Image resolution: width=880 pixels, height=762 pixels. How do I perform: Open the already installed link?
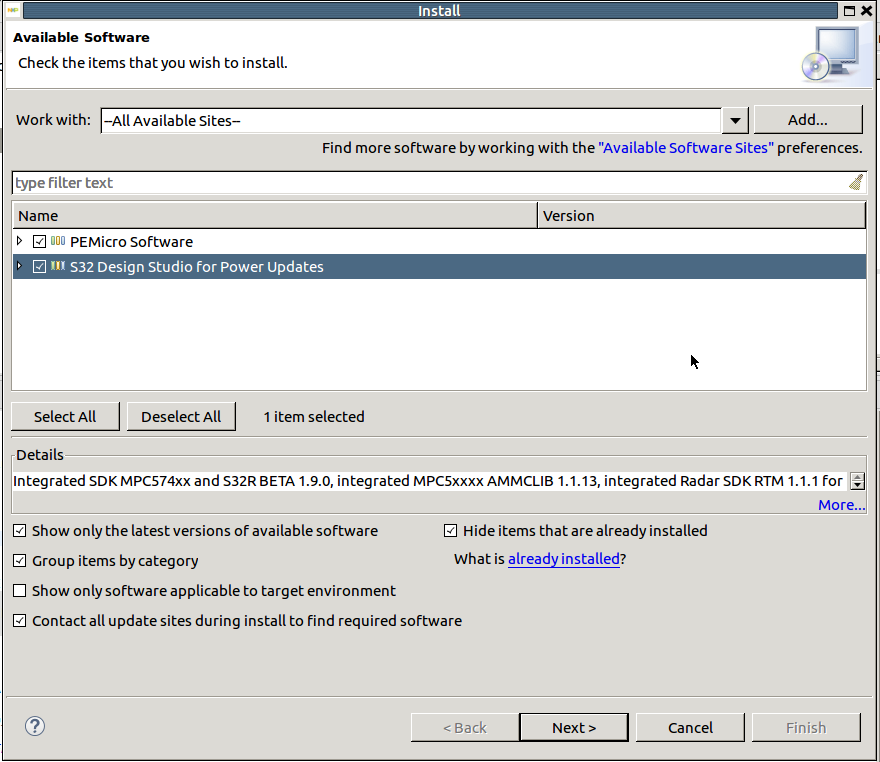tap(563, 559)
